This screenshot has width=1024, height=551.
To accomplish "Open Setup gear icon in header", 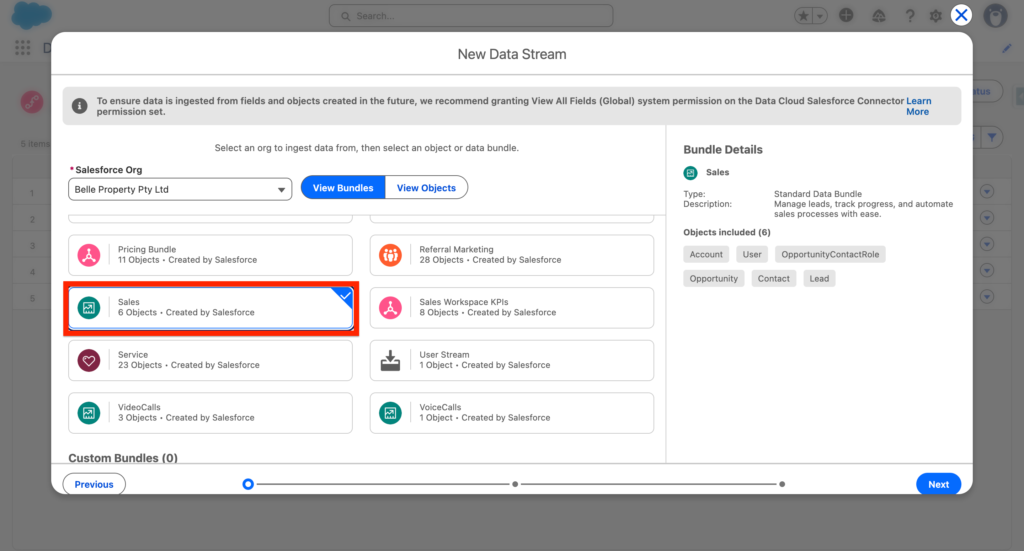I will (935, 16).
